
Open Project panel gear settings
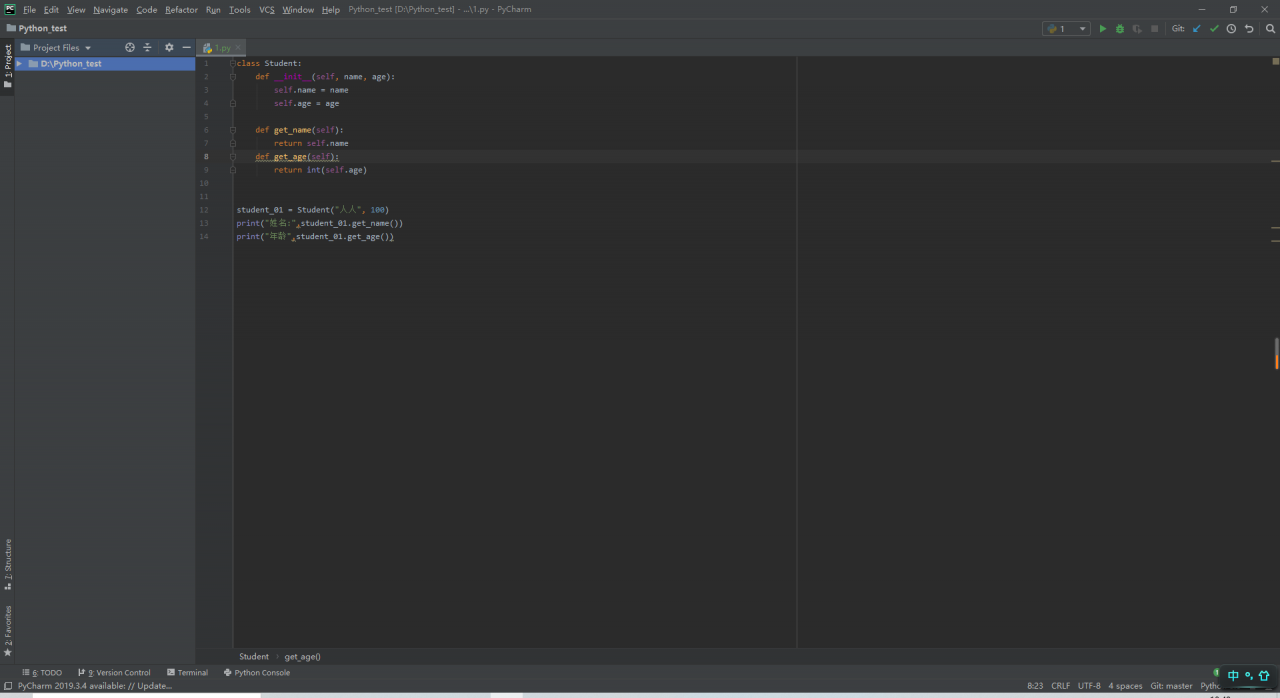(169, 47)
